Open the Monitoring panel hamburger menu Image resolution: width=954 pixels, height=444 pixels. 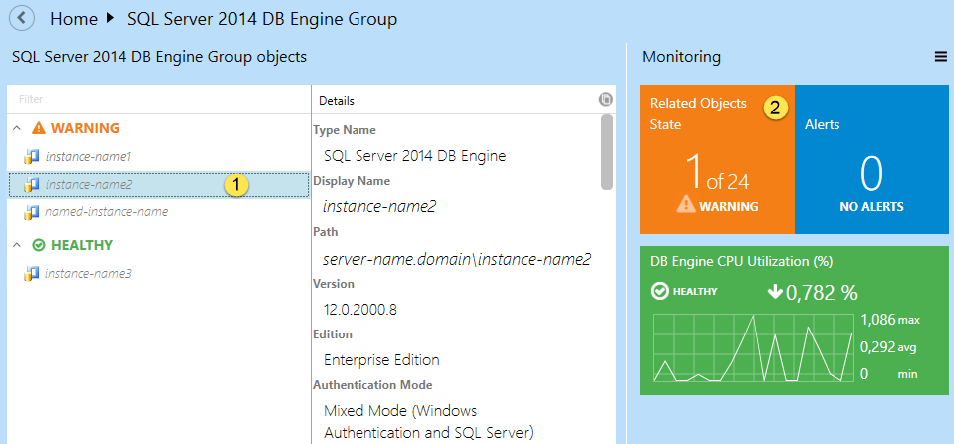pyautogui.click(x=941, y=57)
